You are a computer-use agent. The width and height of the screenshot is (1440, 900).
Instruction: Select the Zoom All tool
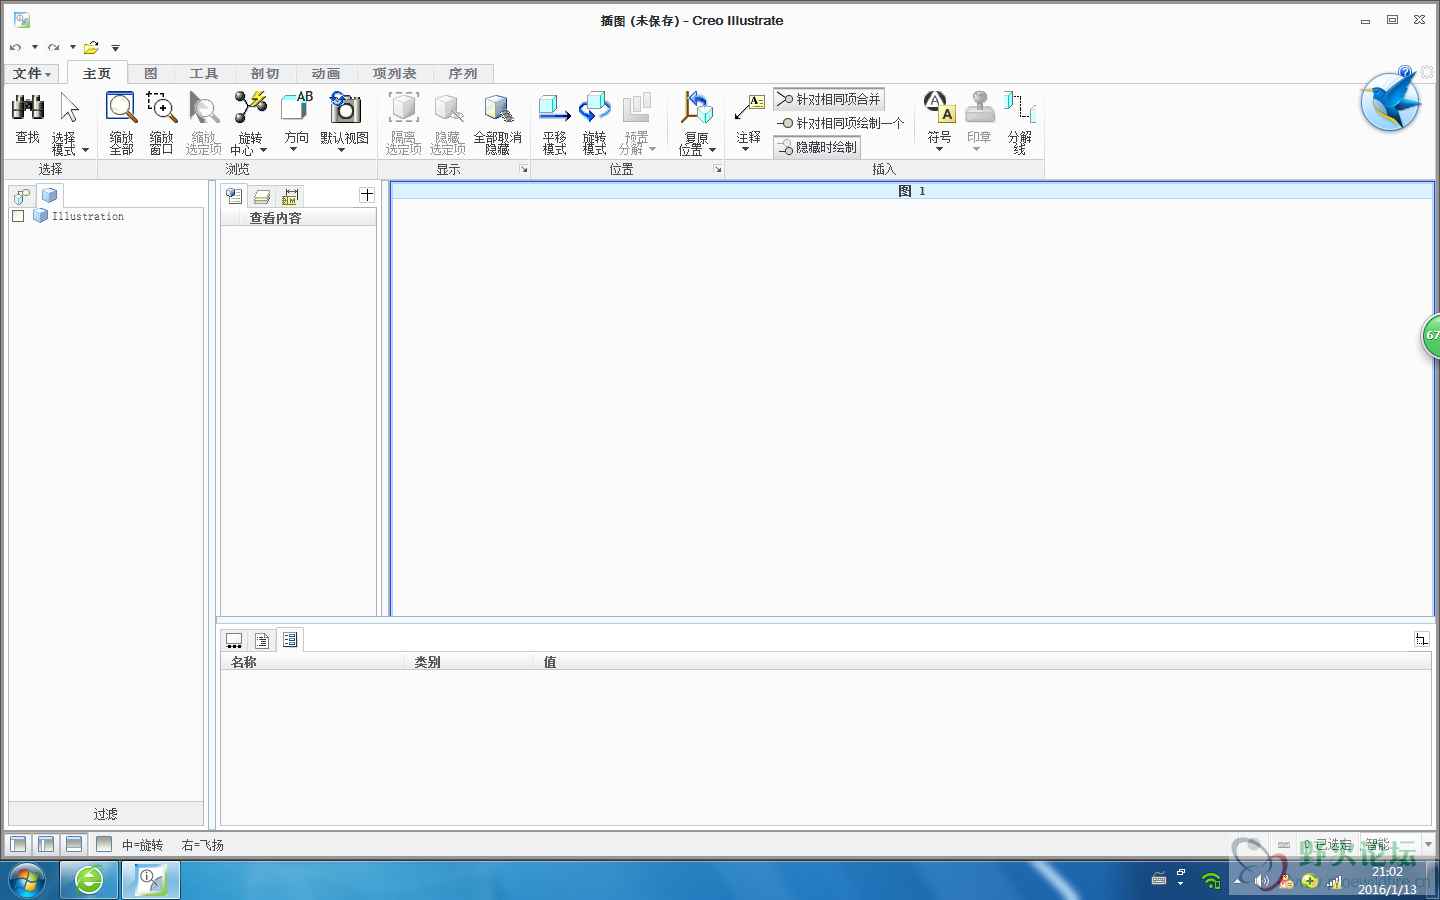(x=121, y=108)
